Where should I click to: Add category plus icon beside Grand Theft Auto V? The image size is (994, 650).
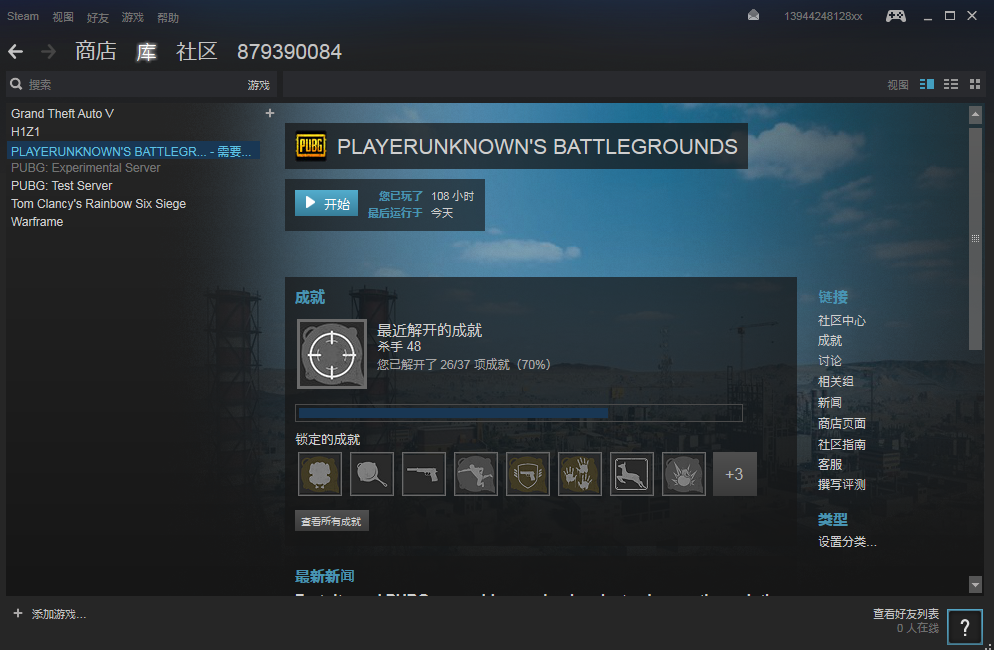click(x=269, y=113)
